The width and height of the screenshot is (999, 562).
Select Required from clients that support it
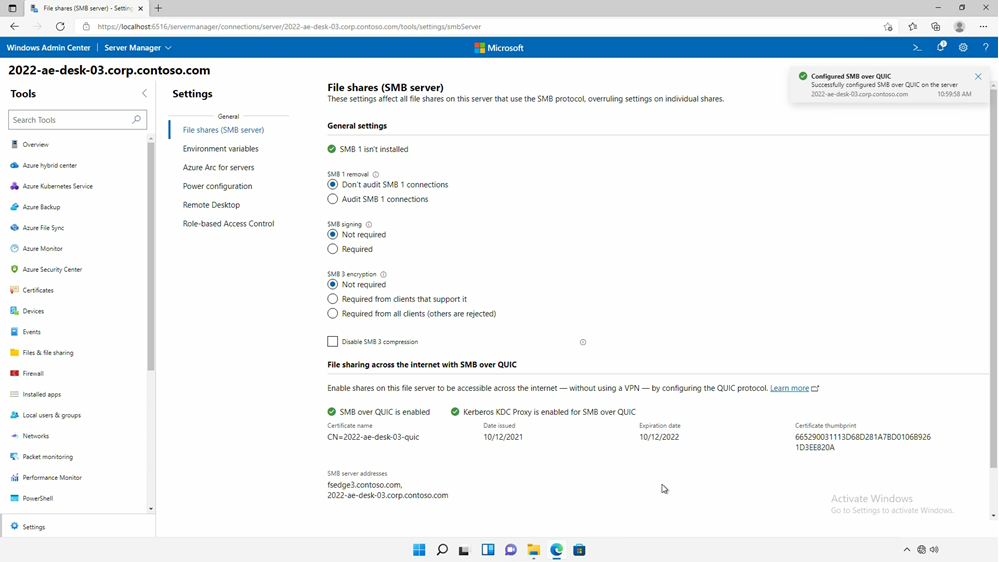click(333, 299)
